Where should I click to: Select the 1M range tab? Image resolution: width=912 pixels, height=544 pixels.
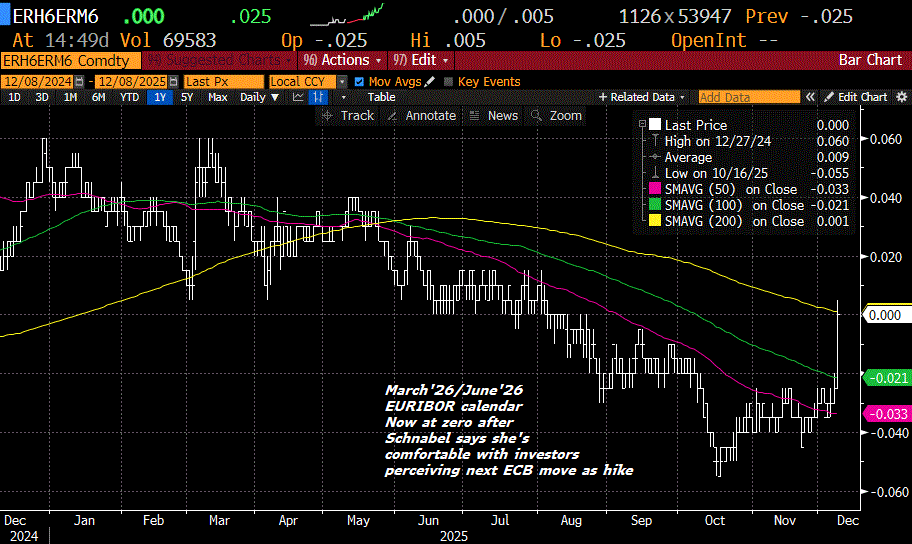70,97
